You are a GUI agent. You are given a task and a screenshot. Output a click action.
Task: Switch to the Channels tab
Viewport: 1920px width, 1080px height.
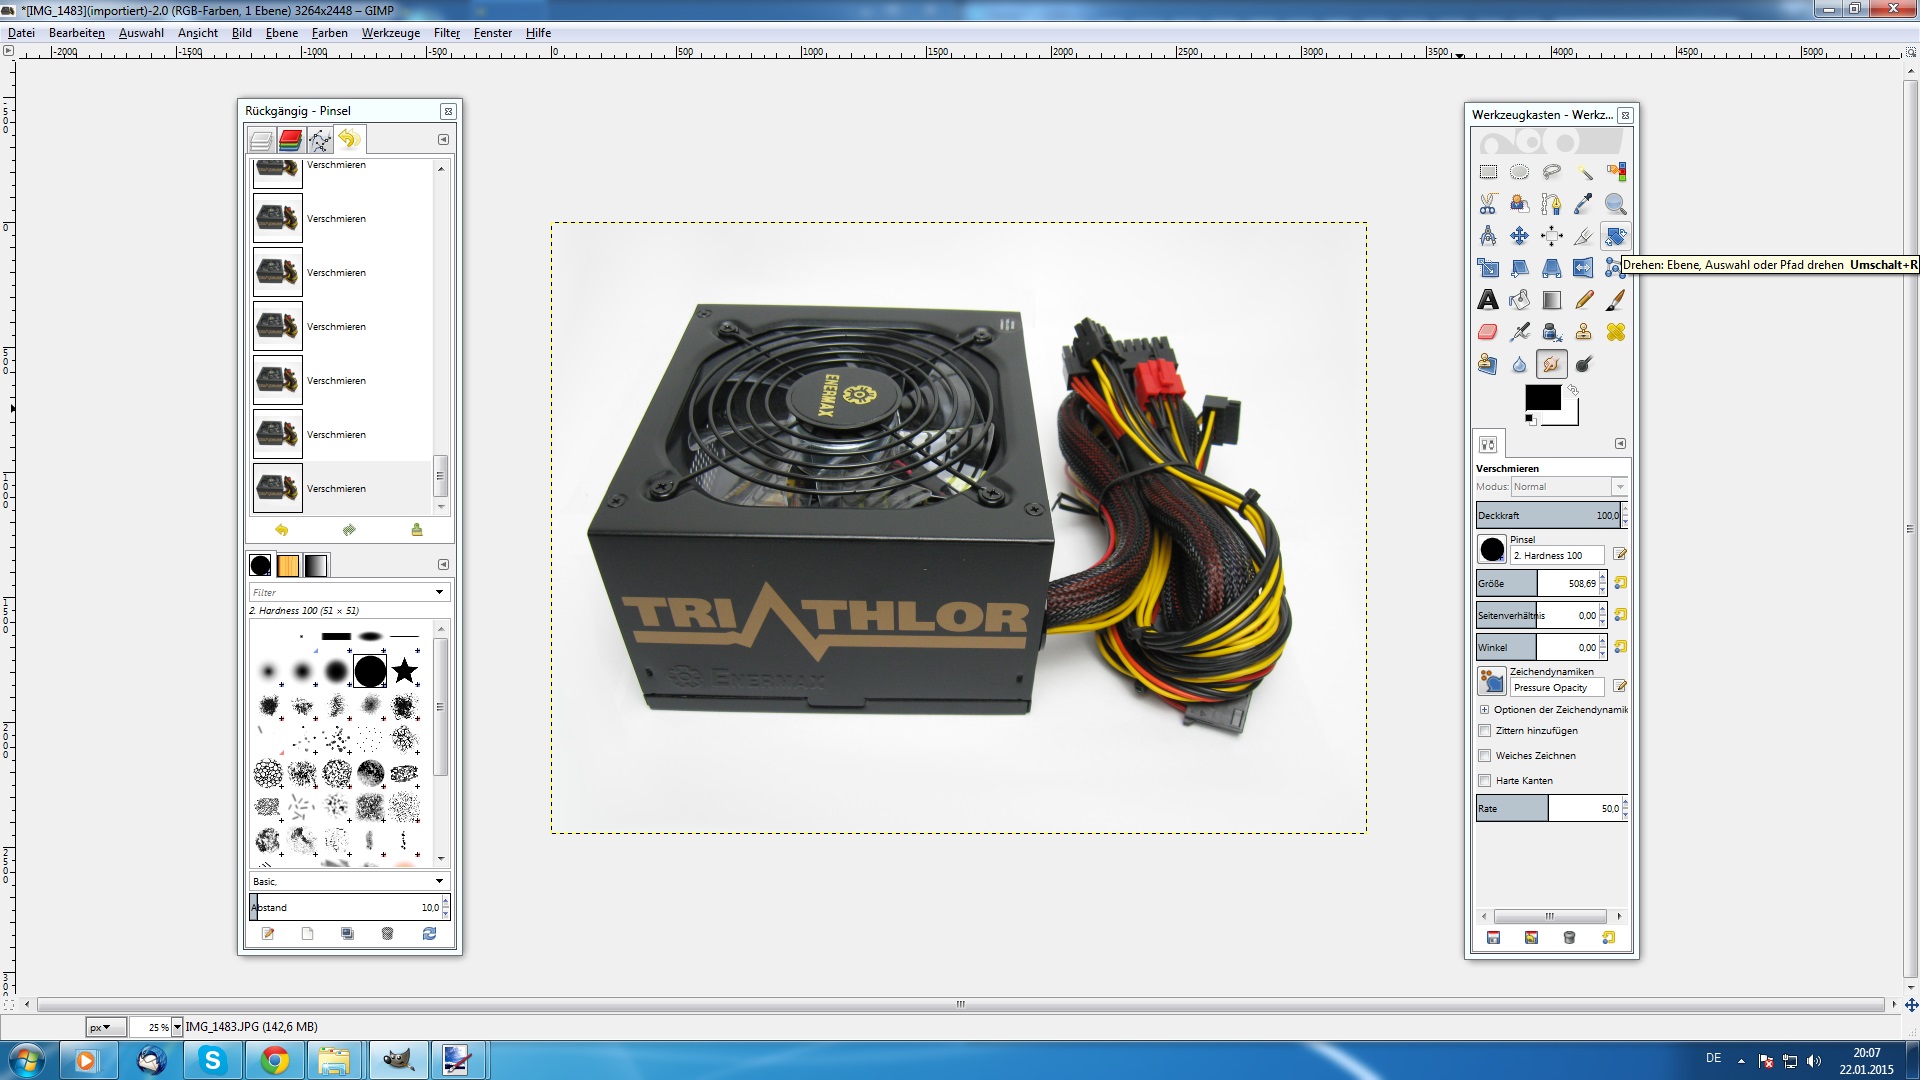pyautogui.click(x=291, y=140)
